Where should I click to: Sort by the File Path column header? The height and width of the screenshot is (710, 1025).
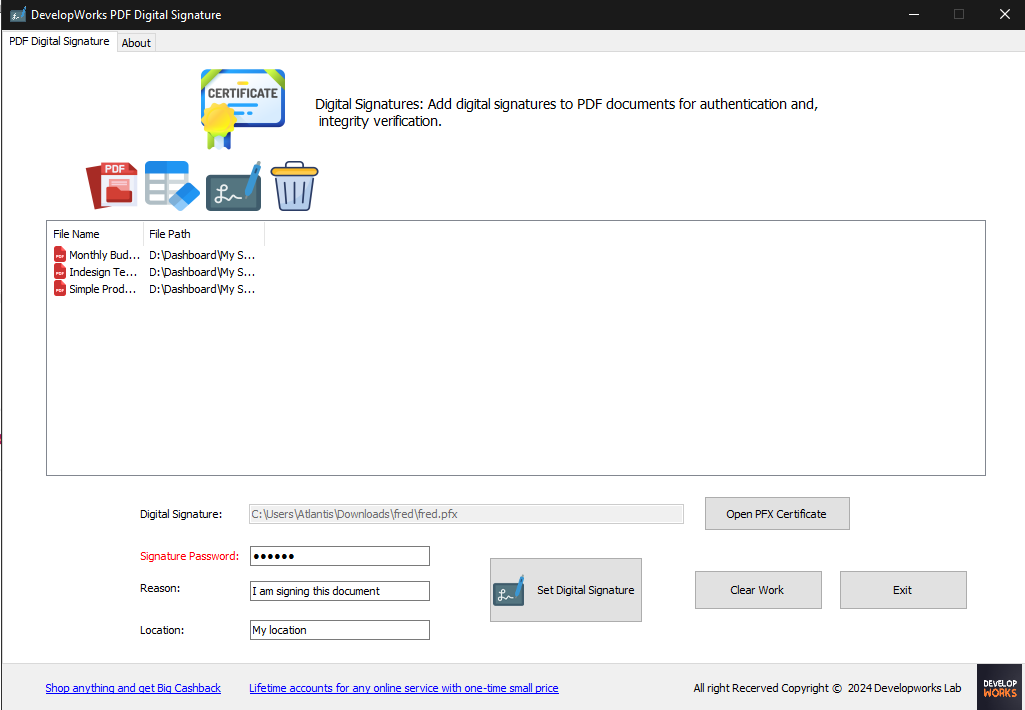click(204, 233)
